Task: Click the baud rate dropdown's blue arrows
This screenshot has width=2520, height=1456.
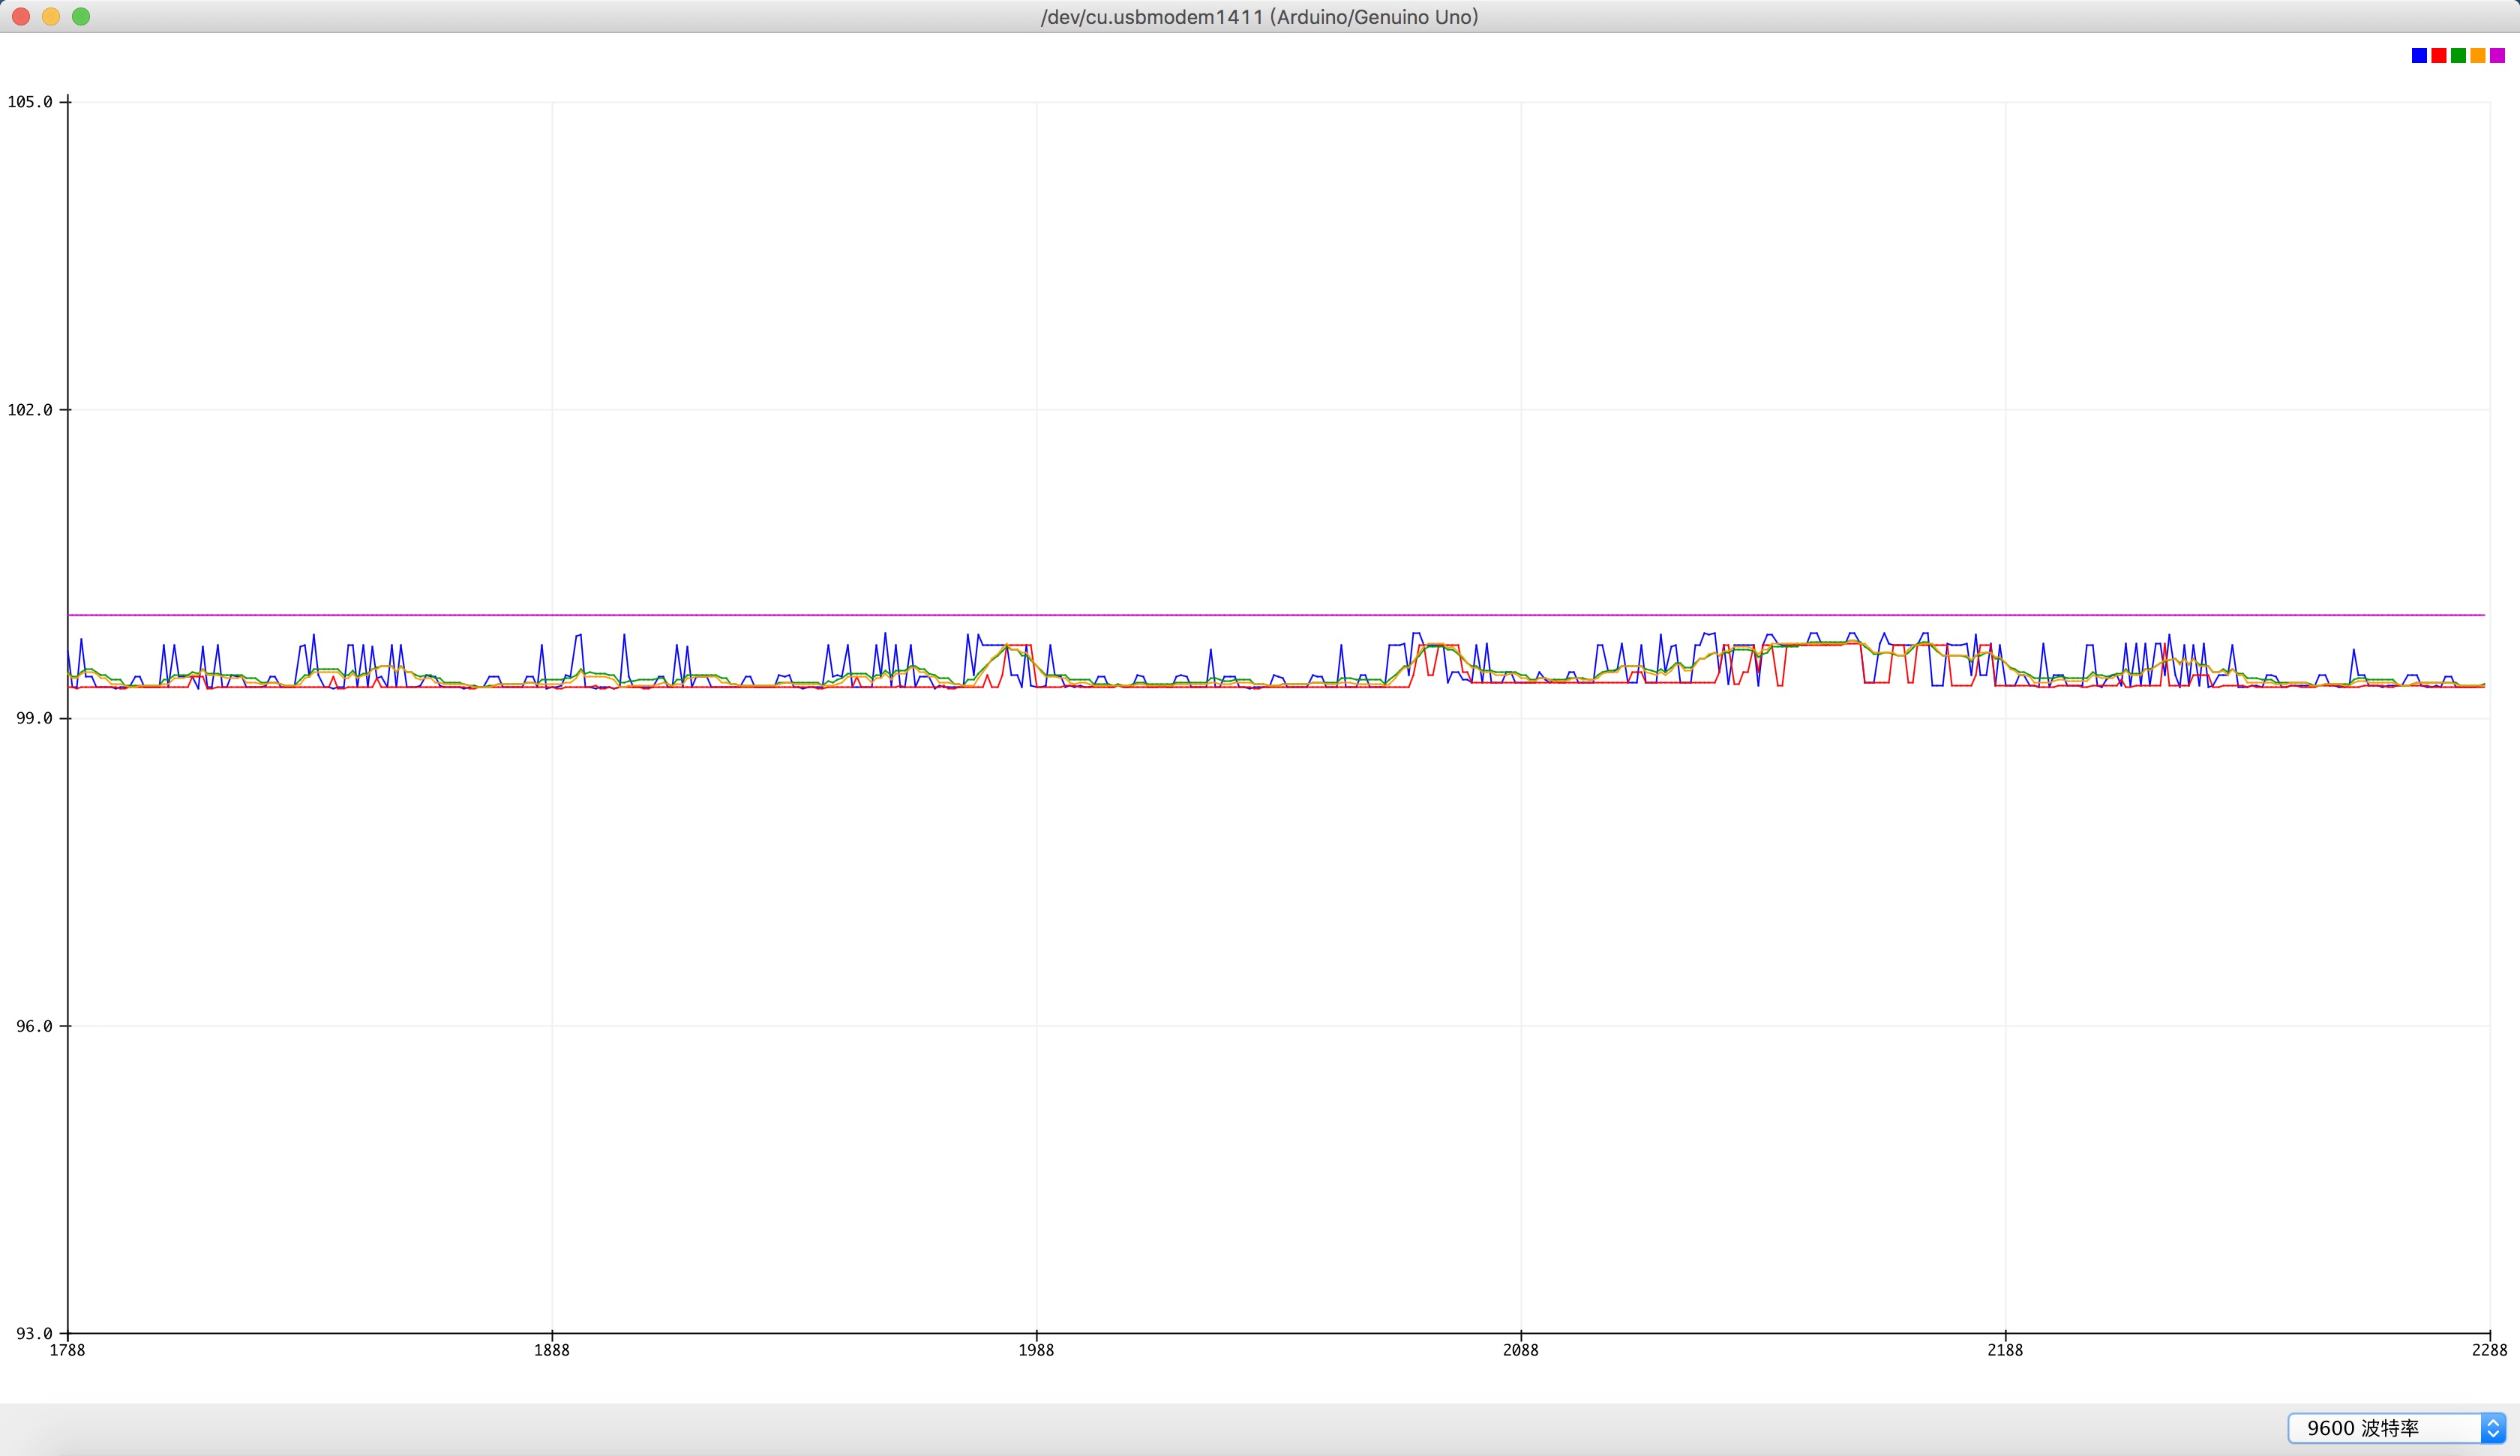Action: [x=2493, y=1428]
